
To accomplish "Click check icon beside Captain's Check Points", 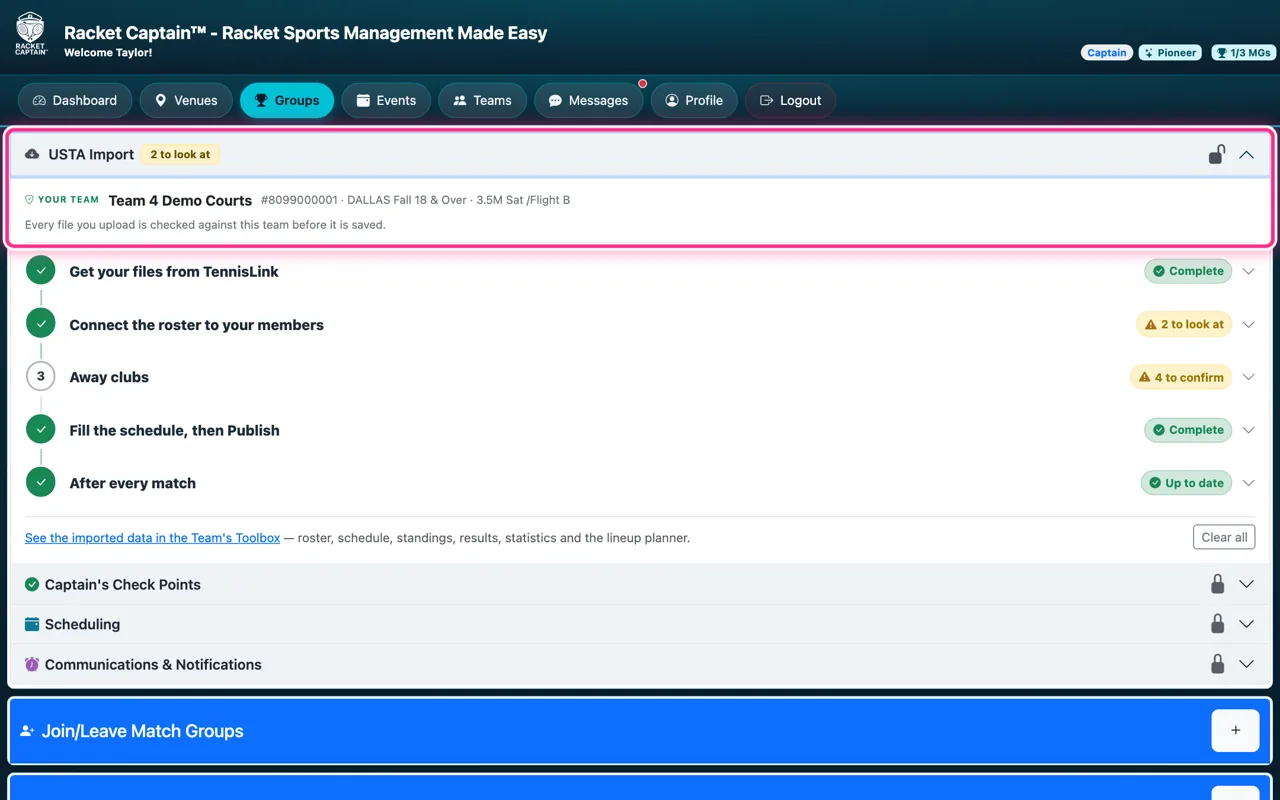I will click(32, 584).
